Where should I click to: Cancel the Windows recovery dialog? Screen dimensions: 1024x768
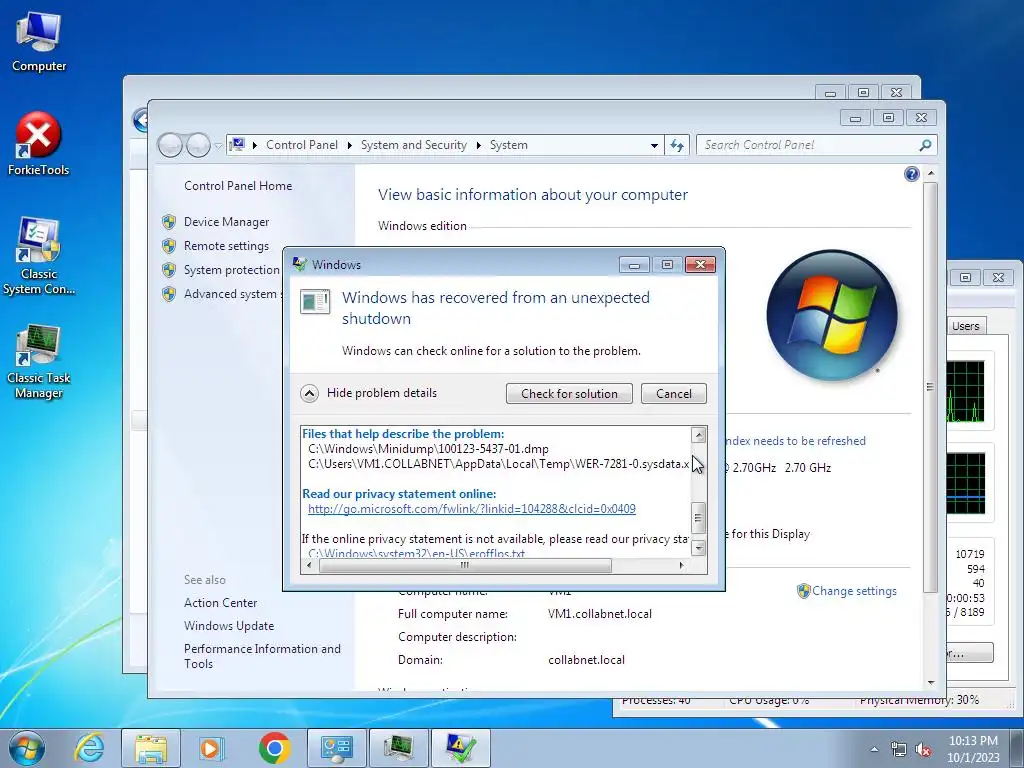[673, 393]
